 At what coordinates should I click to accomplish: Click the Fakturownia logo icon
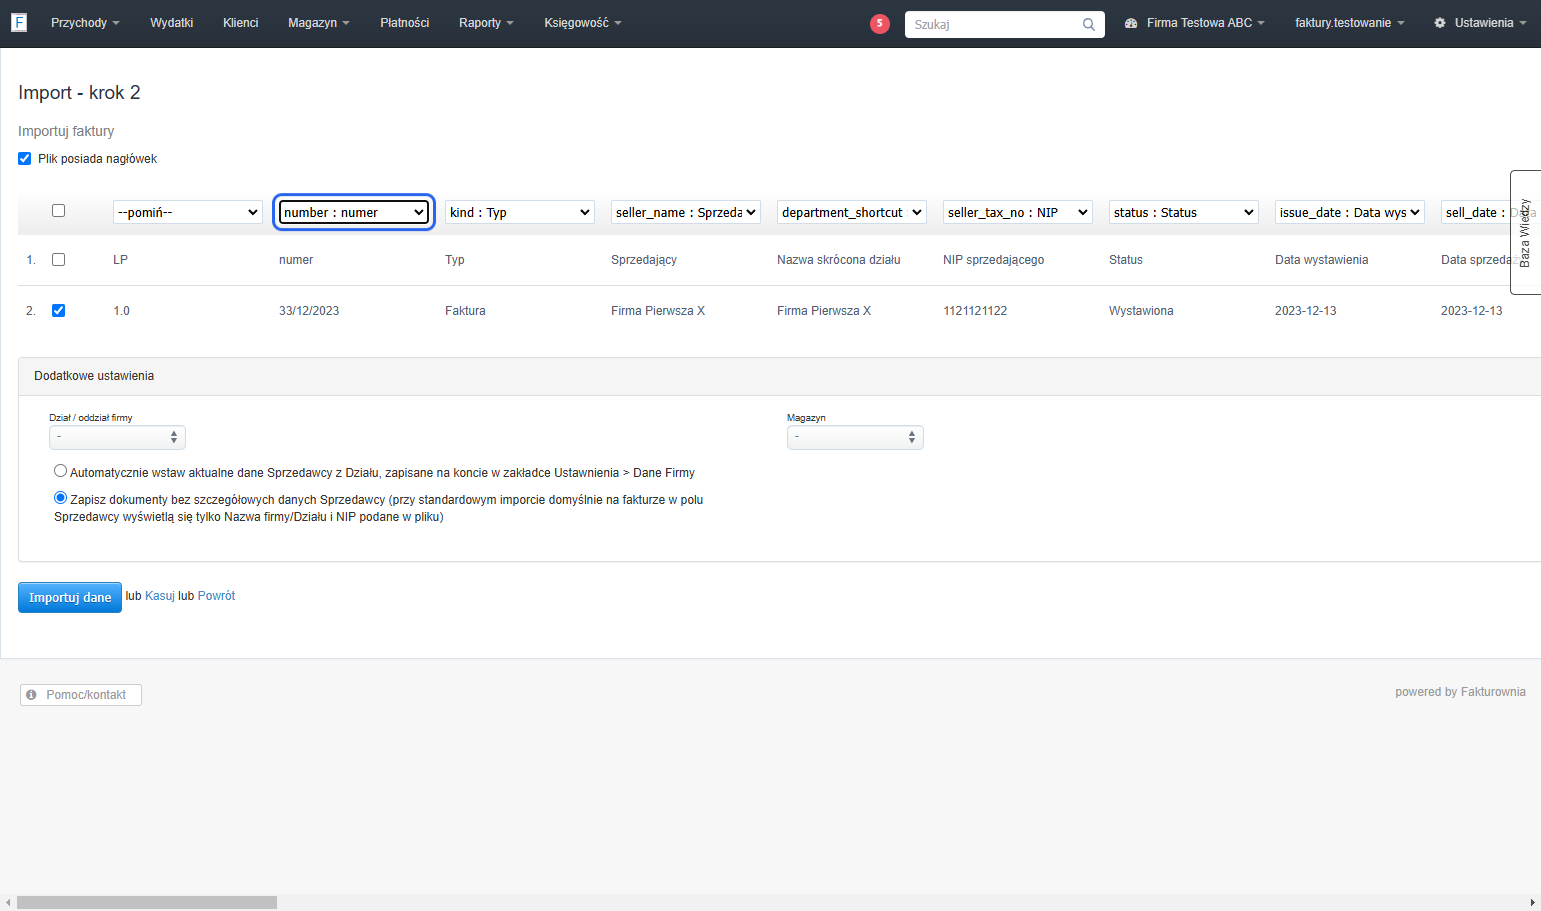coord(19,22)
